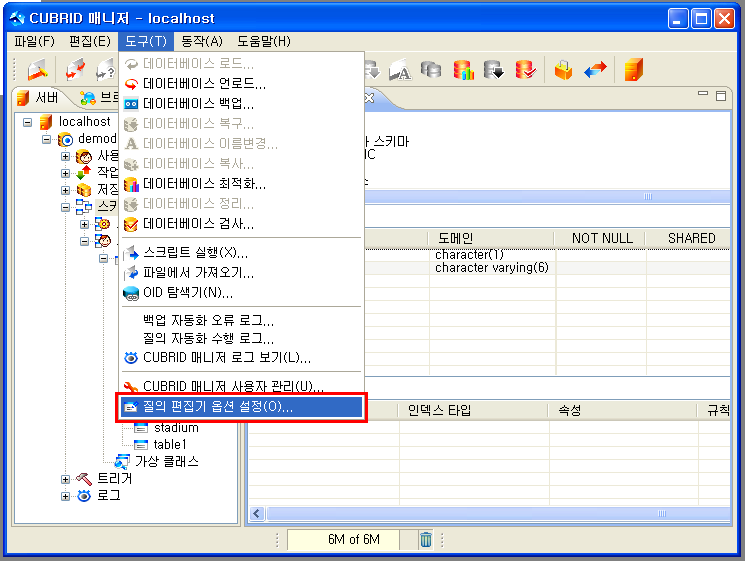This screenshot has height=561, width=745.
Task: Click the trash can garbage collector icon
Action: (426, 540)
